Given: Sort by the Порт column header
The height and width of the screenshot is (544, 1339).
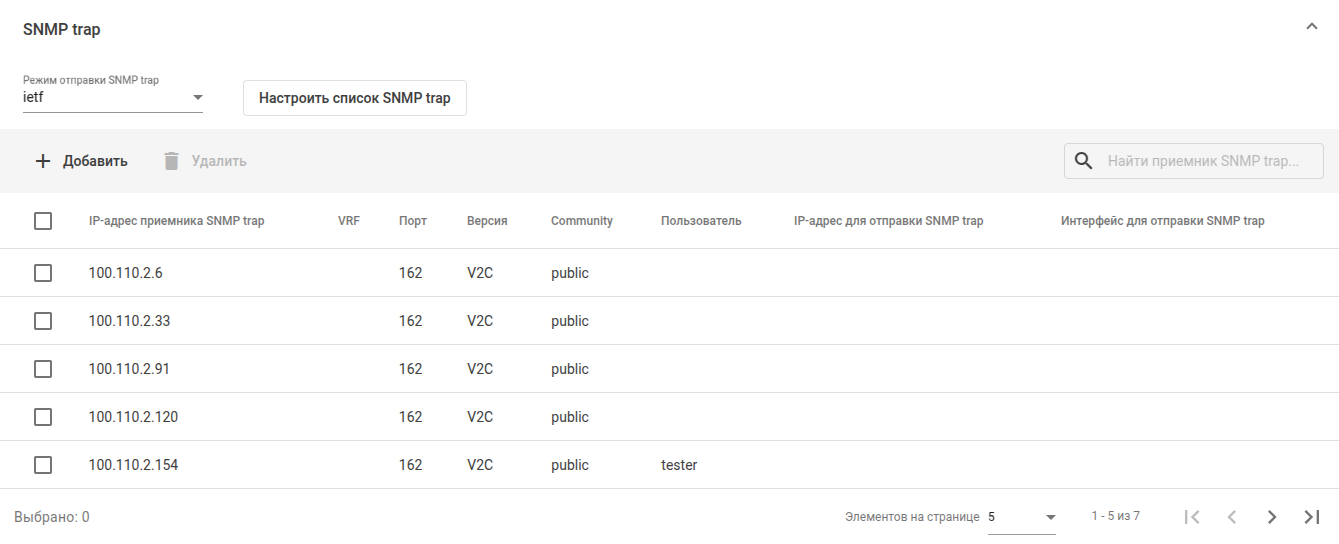Looking at the screenshot, I should 412,221.
